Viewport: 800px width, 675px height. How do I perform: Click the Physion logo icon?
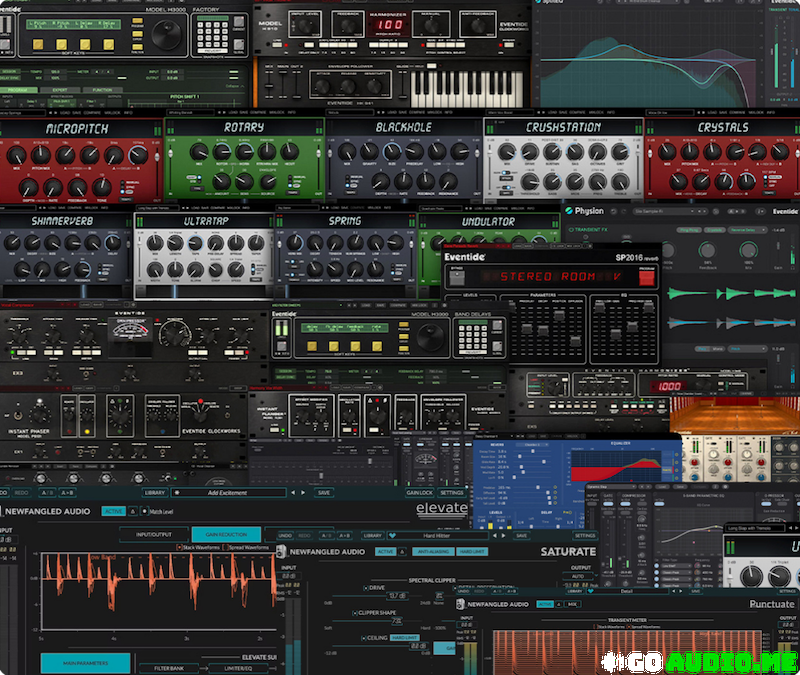coord(569,211)
